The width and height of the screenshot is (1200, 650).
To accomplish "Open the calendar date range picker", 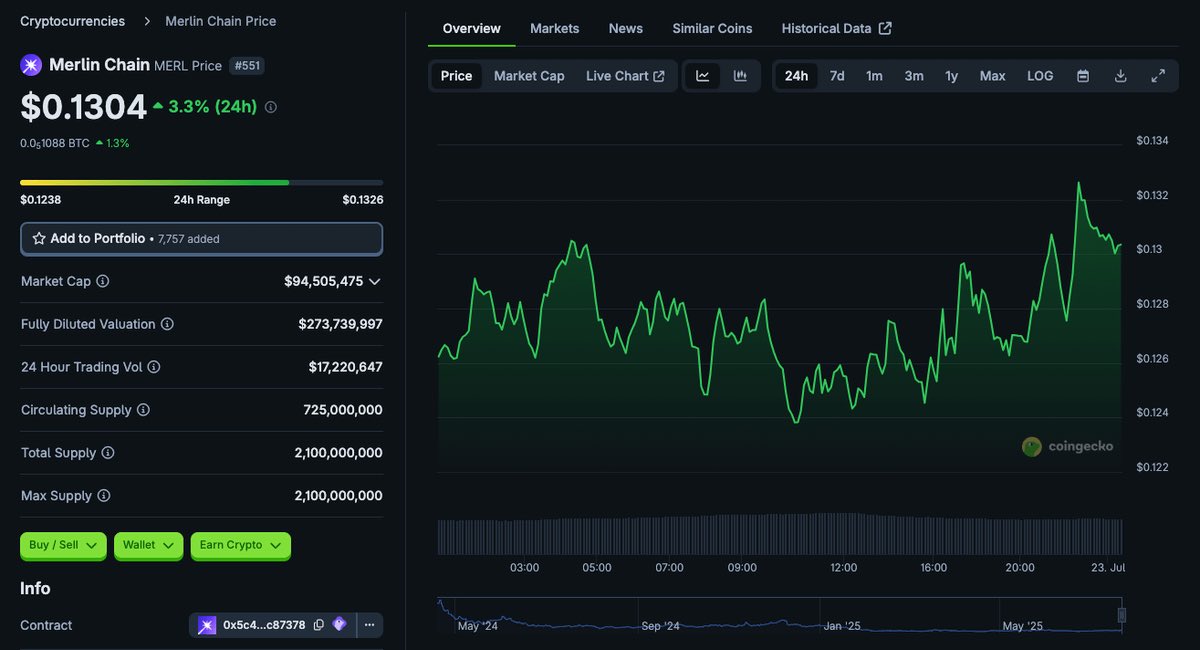I will tap(1083, 76).
